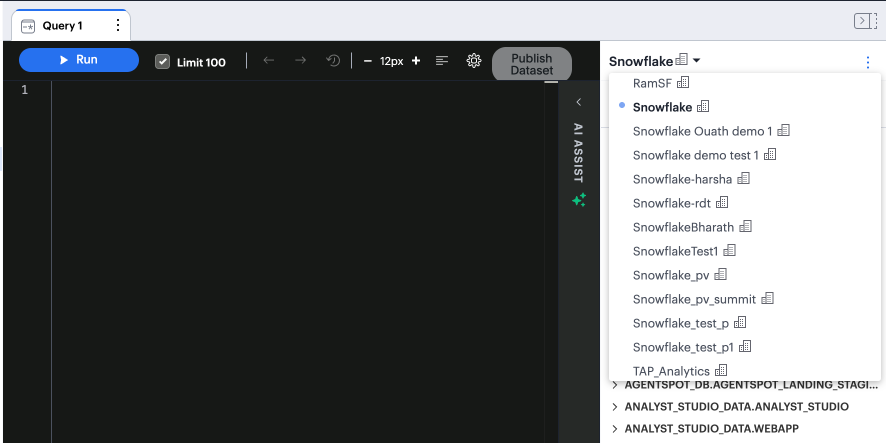
Task: Choose SnowflakeBharath connection
Action: tap(745, 227)
